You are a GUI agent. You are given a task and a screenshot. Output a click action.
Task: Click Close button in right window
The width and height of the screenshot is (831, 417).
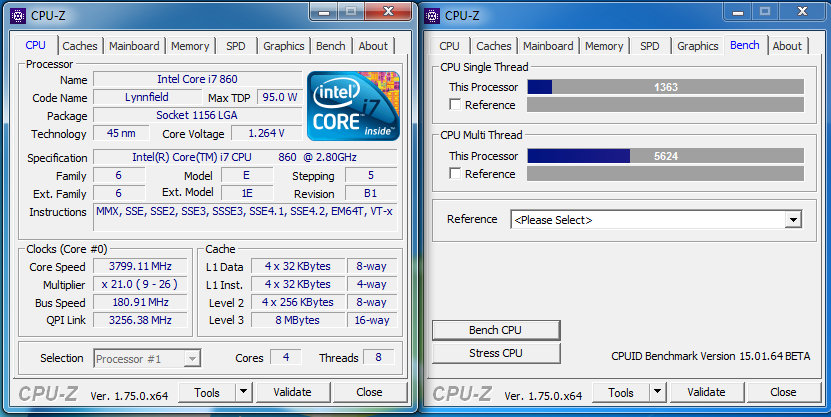783,392
